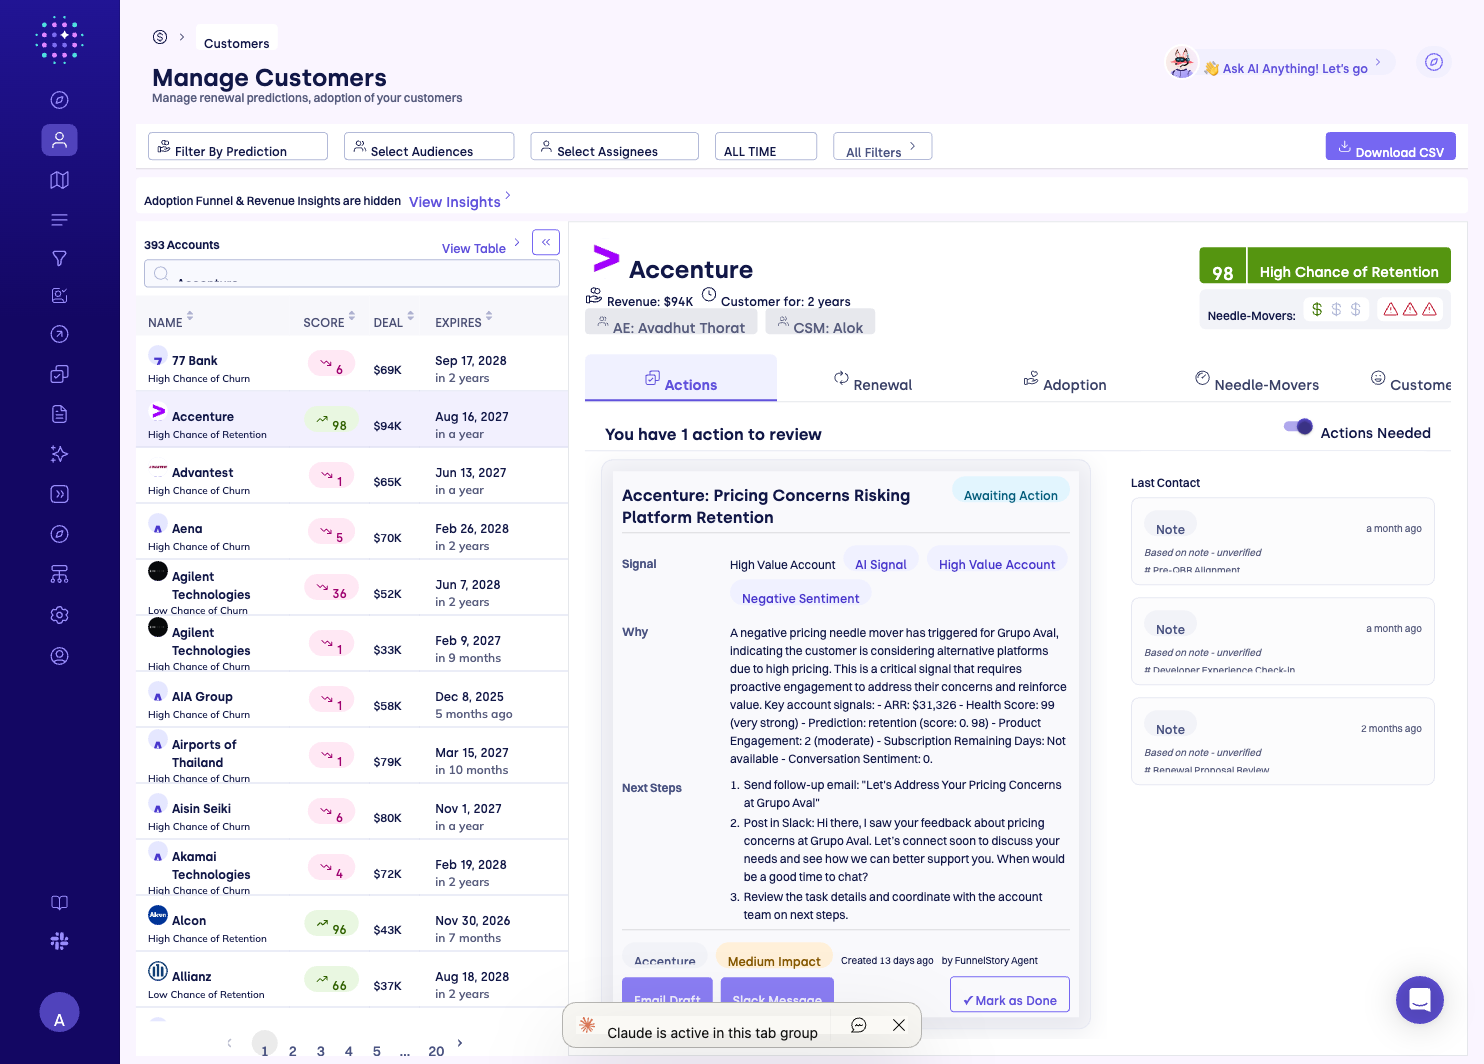
Task: Select the Allianz account row
Action: pyautogui.click(x=352, y=979)
